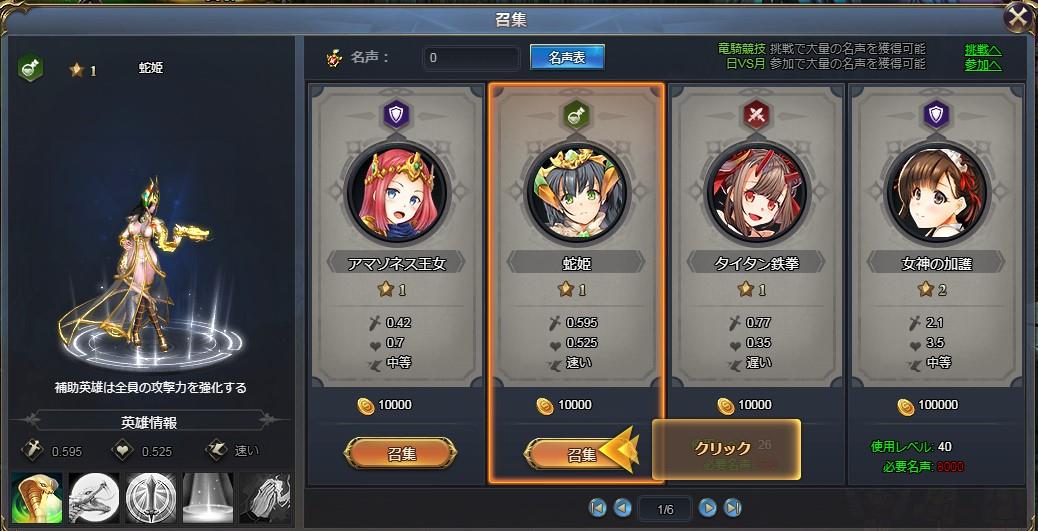
Task: Click タイタン鉄拳 hero portrait
Action: [755, 193]
